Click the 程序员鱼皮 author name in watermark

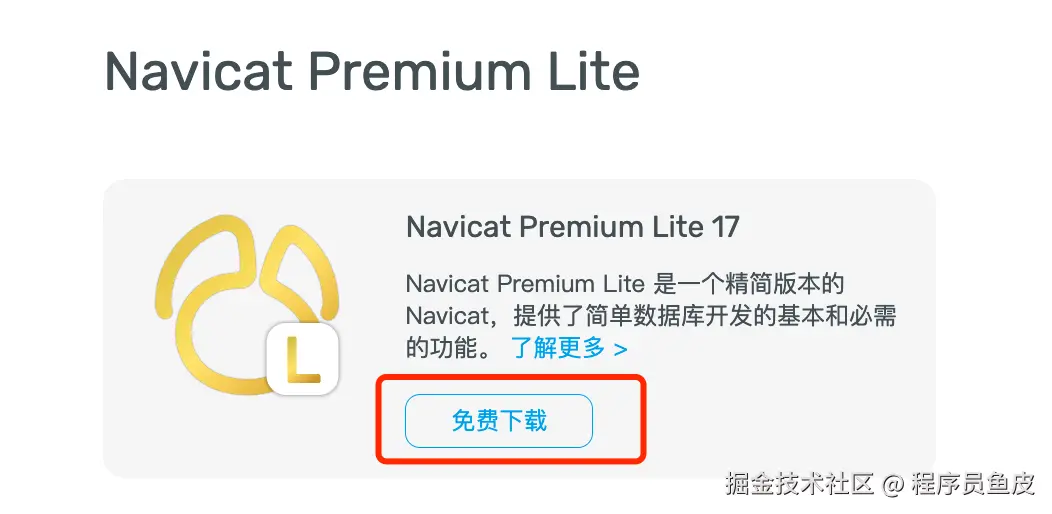pos(973,483)
